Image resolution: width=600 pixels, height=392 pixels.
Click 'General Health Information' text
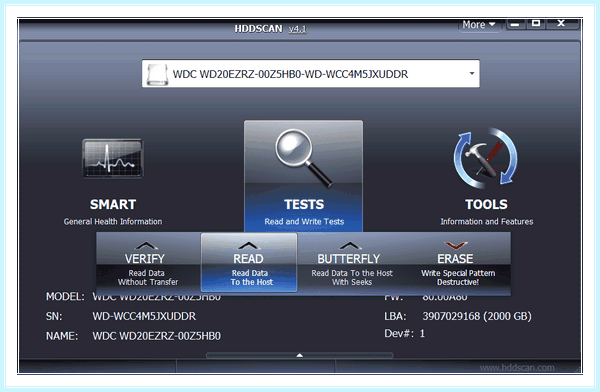[x=113, y=222]
